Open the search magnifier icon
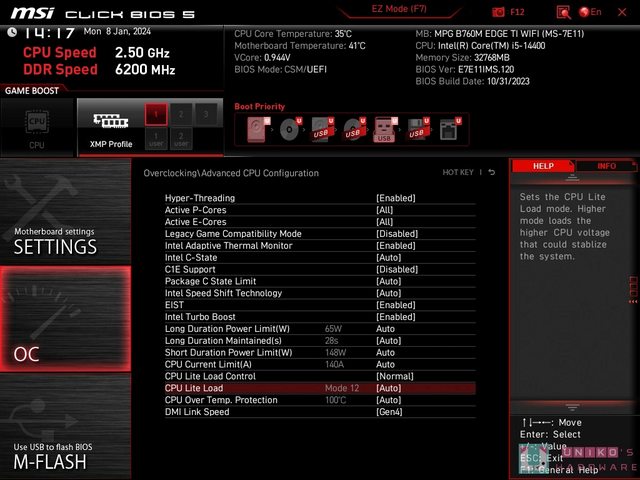 (x=563, y=12)
